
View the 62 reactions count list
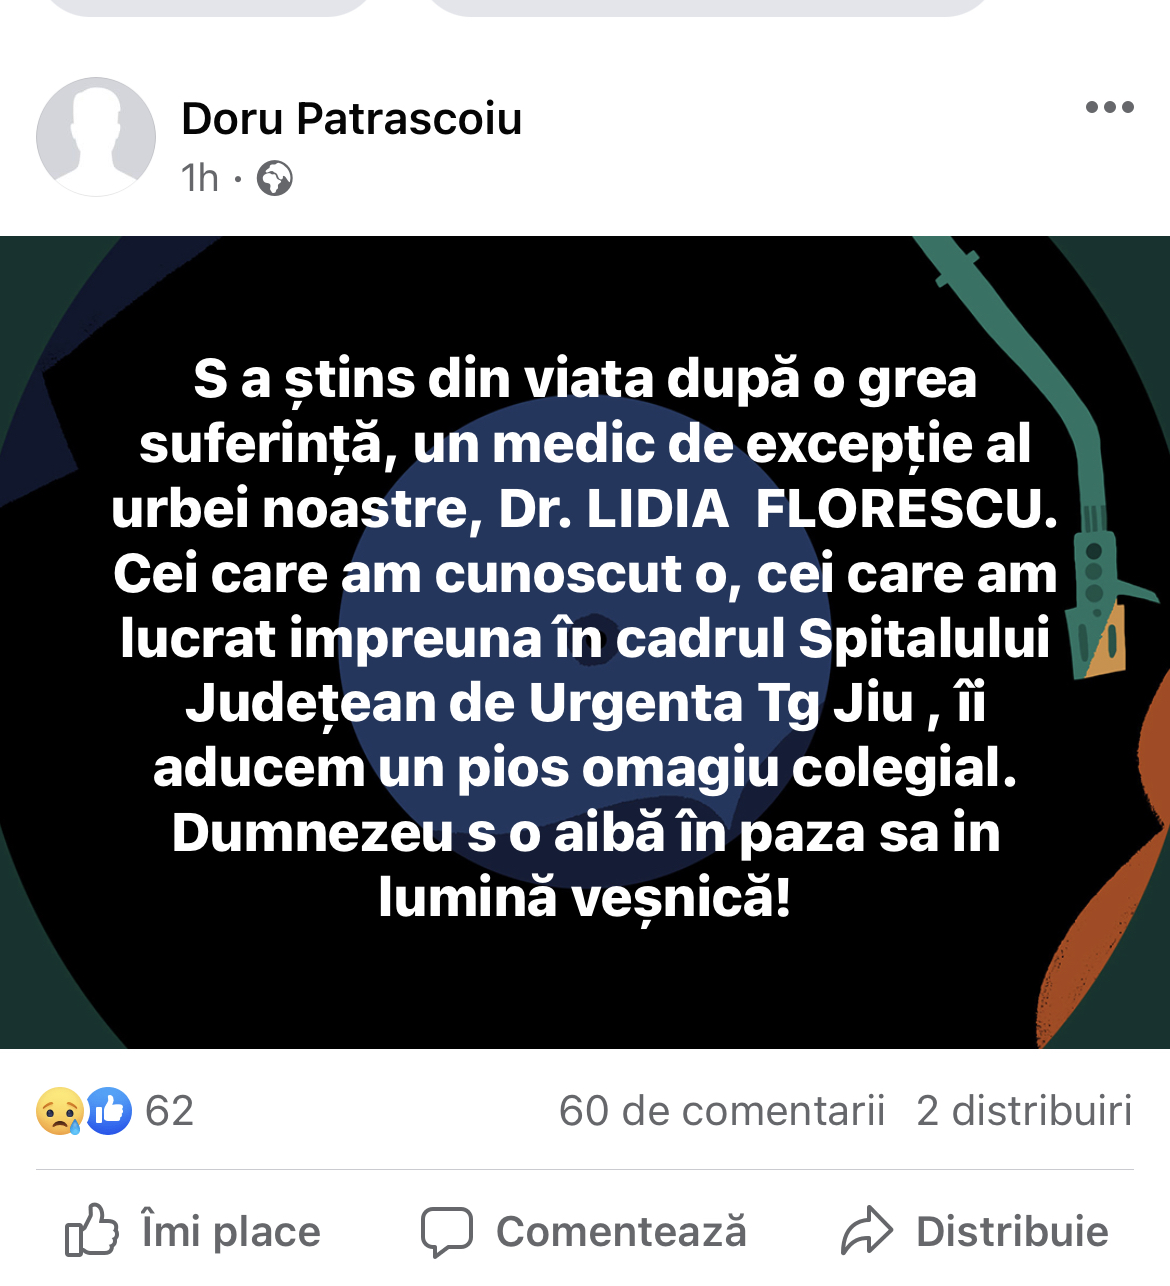pos(169,1111)
